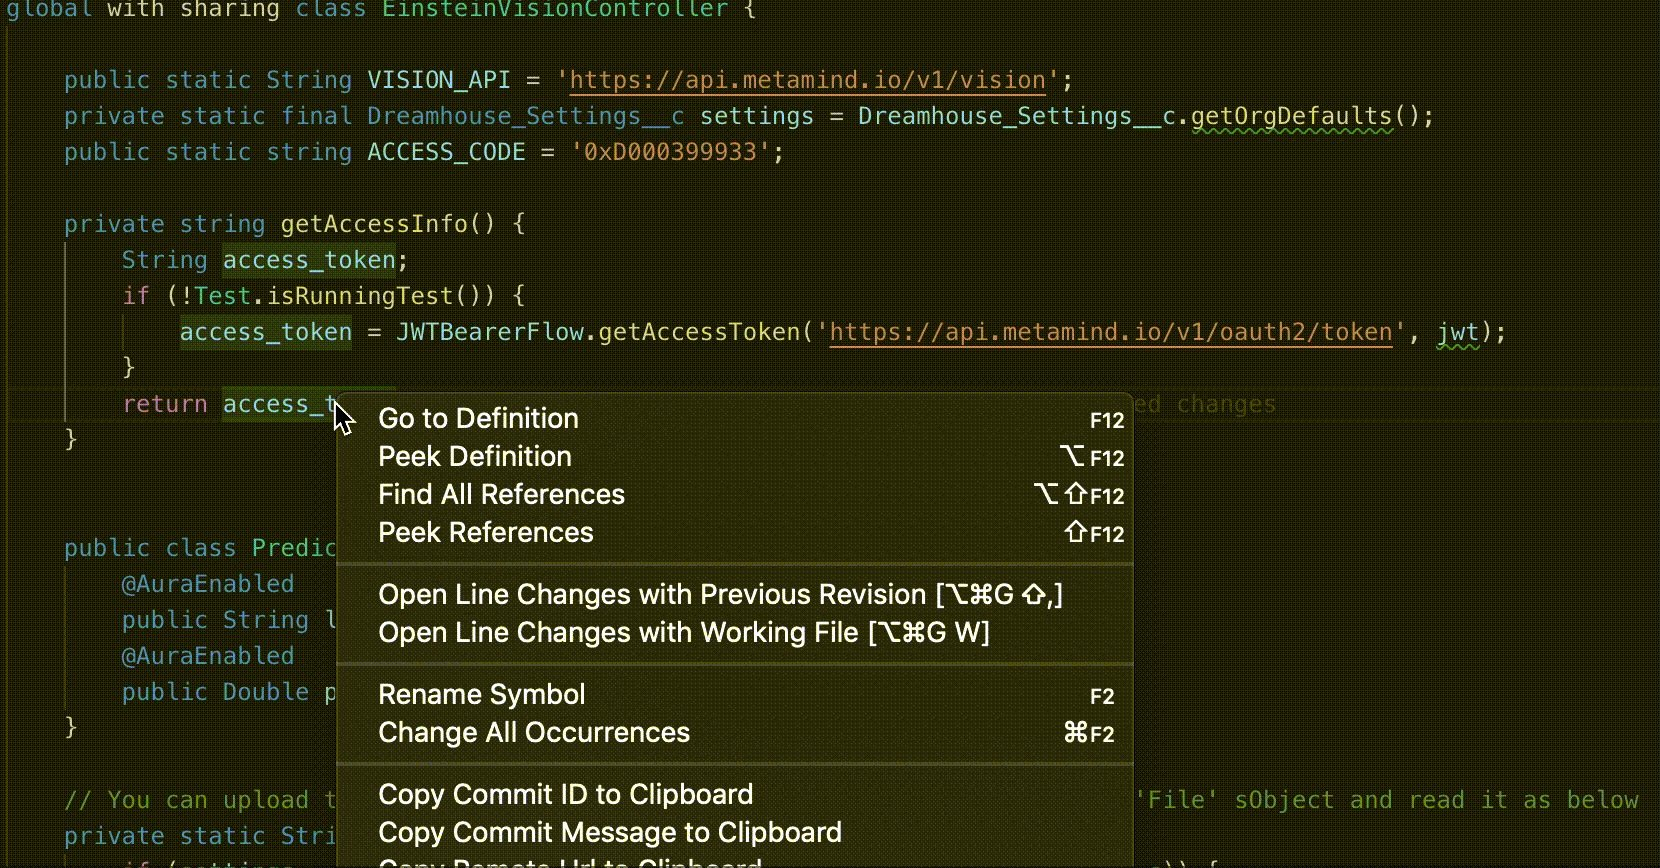Screen dimensions: 1660x868
Task: Follow the oauth2/token URL in getAccessToken call
Action: (x=1111, y=332)
